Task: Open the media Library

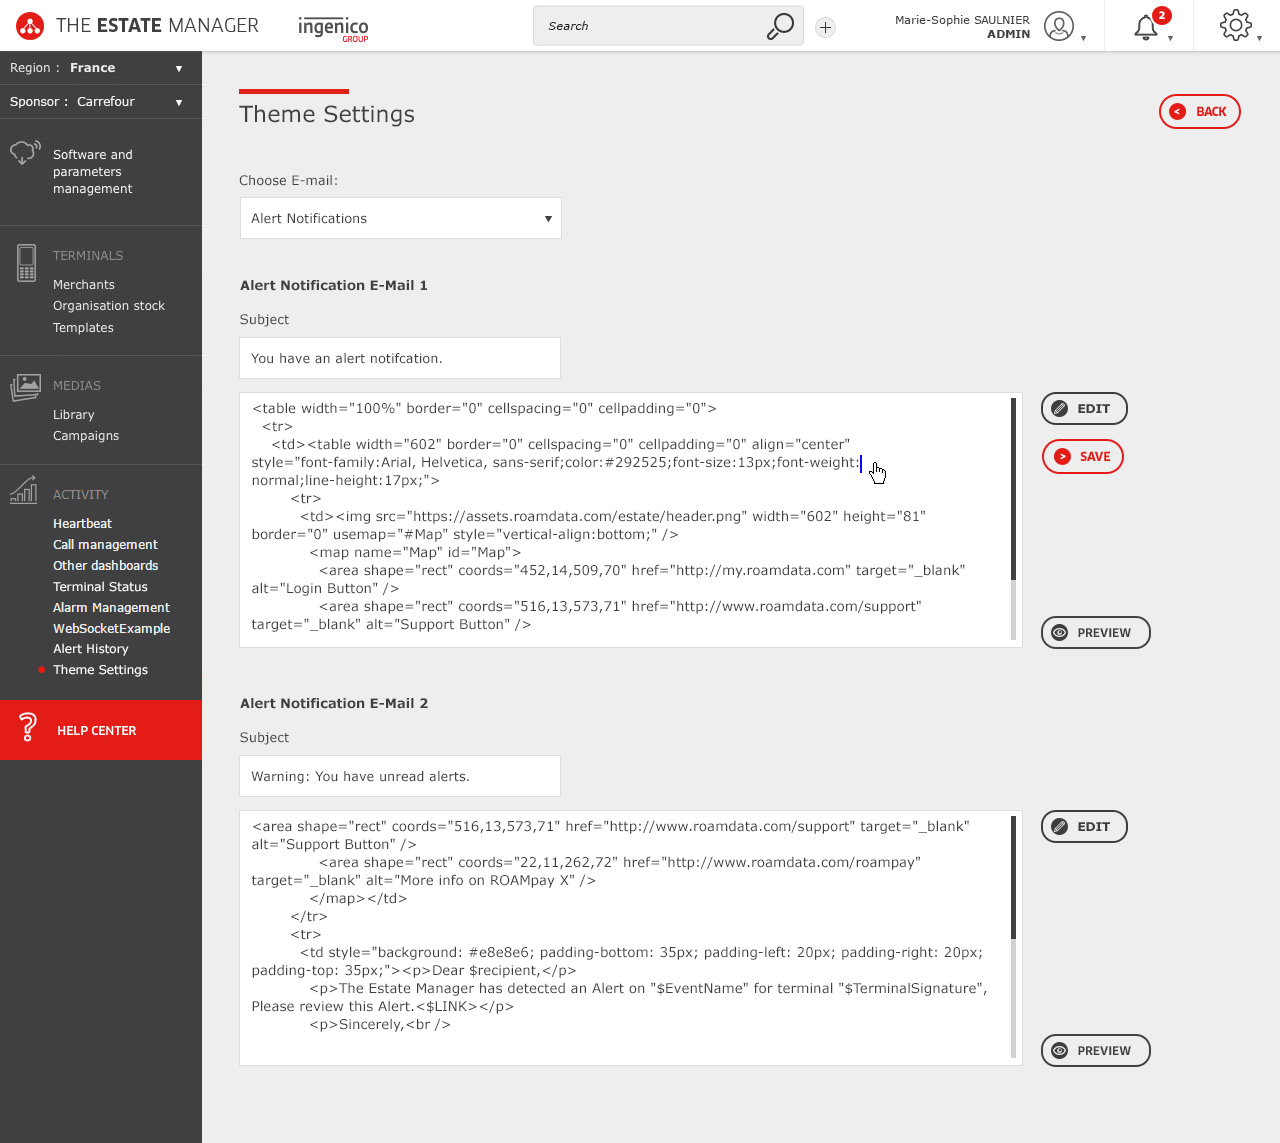Action: pyautogui.click(x=74, y=415)
